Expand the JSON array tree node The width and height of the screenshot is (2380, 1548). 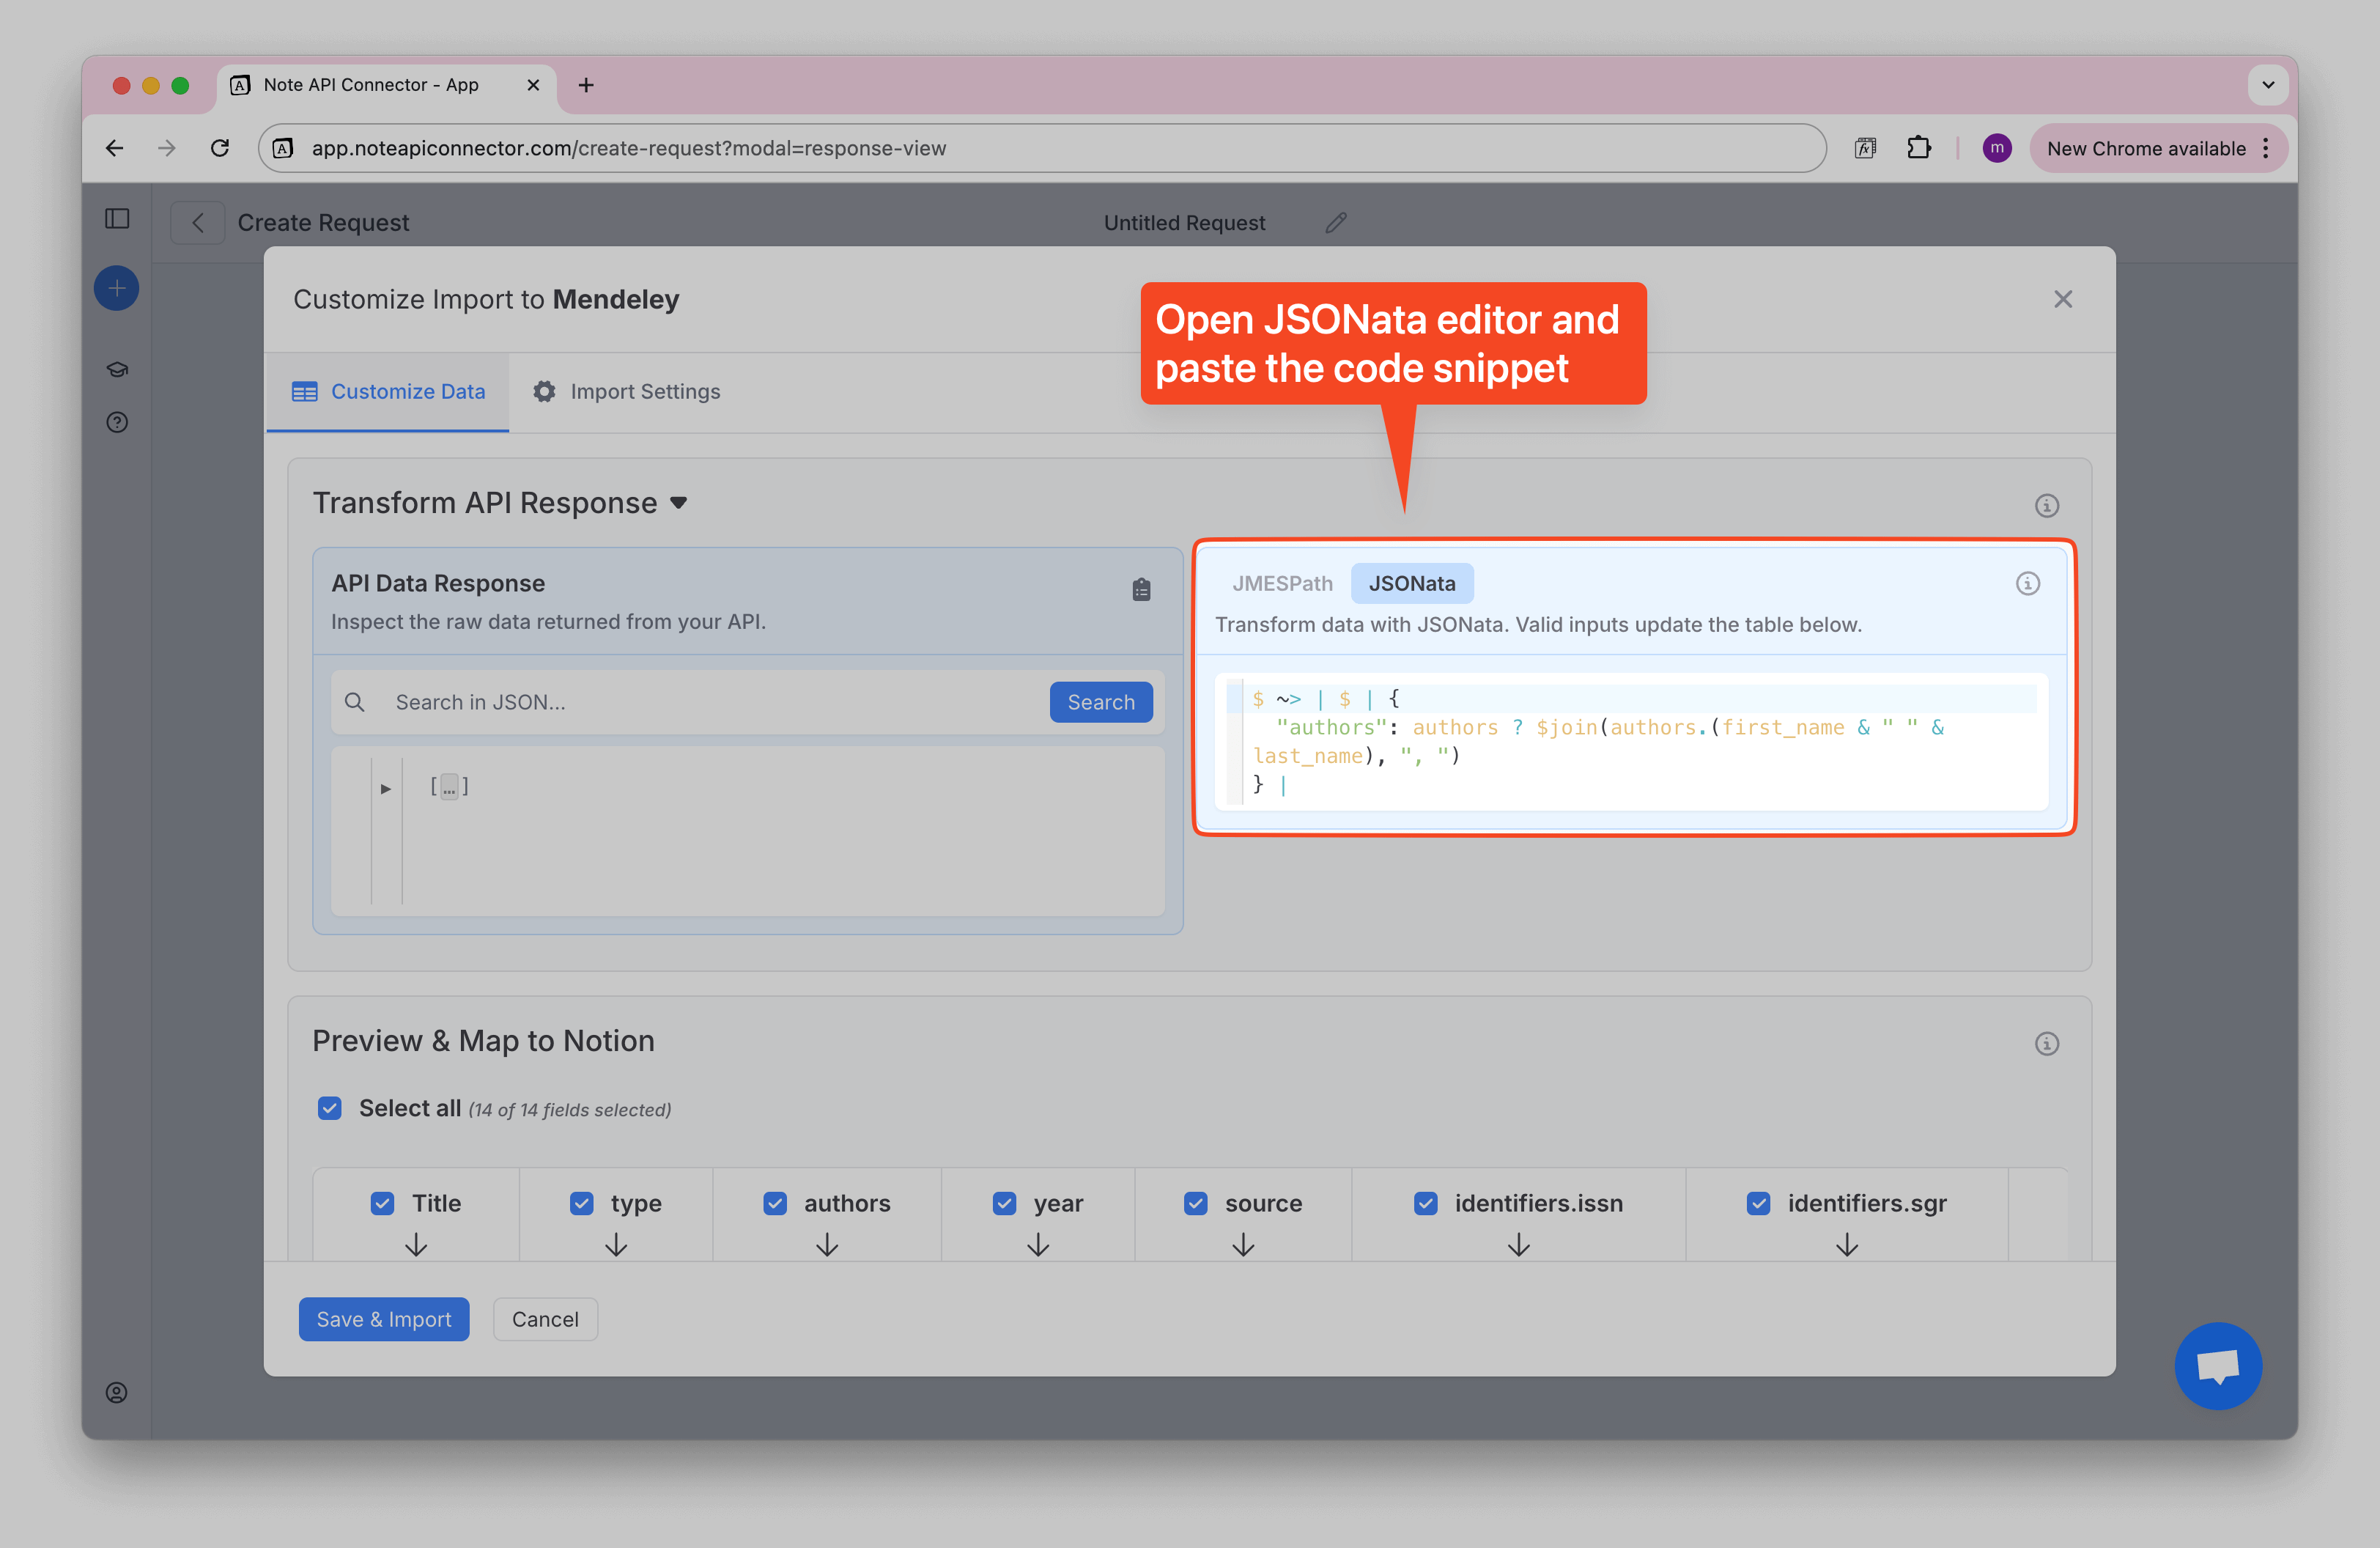pyautogui.click(x=385, y=789)
